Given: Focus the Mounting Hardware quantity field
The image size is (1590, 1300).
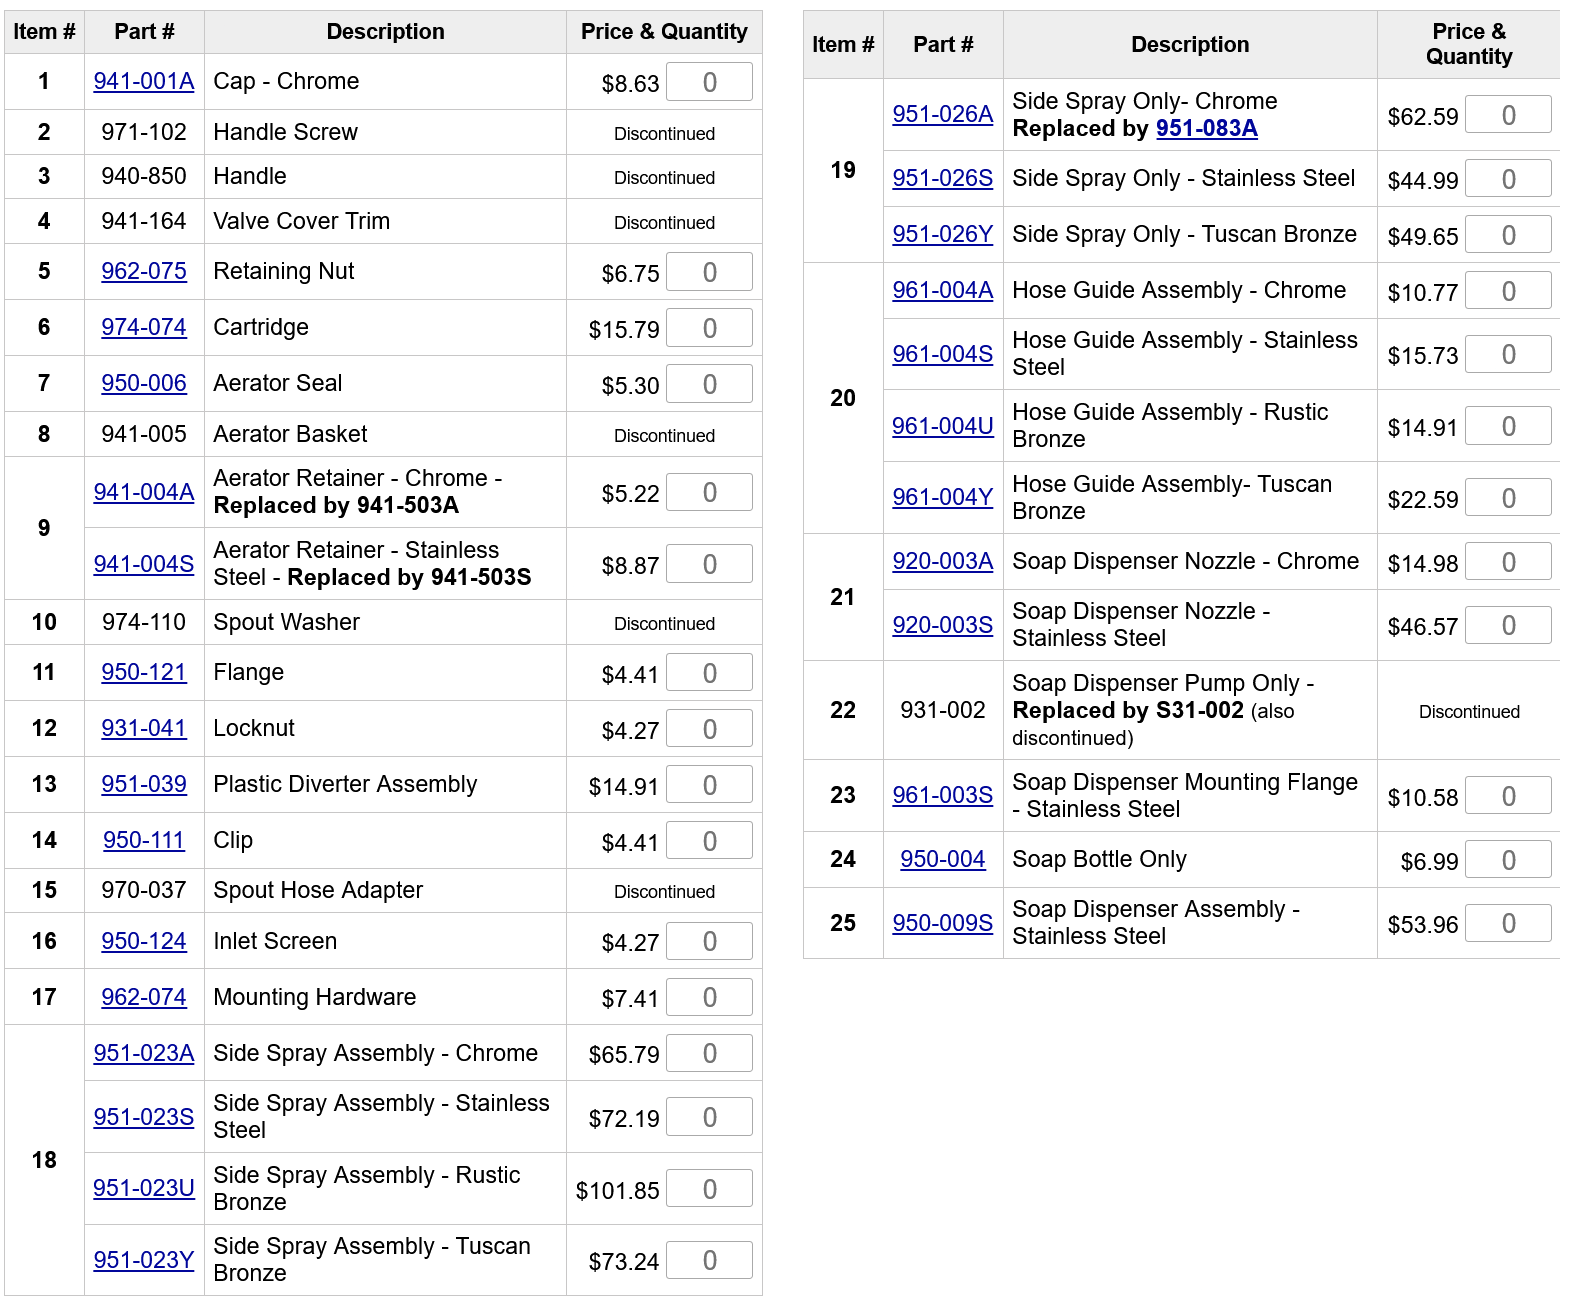Looking at the screenshot, I should [x=709, y=997].
